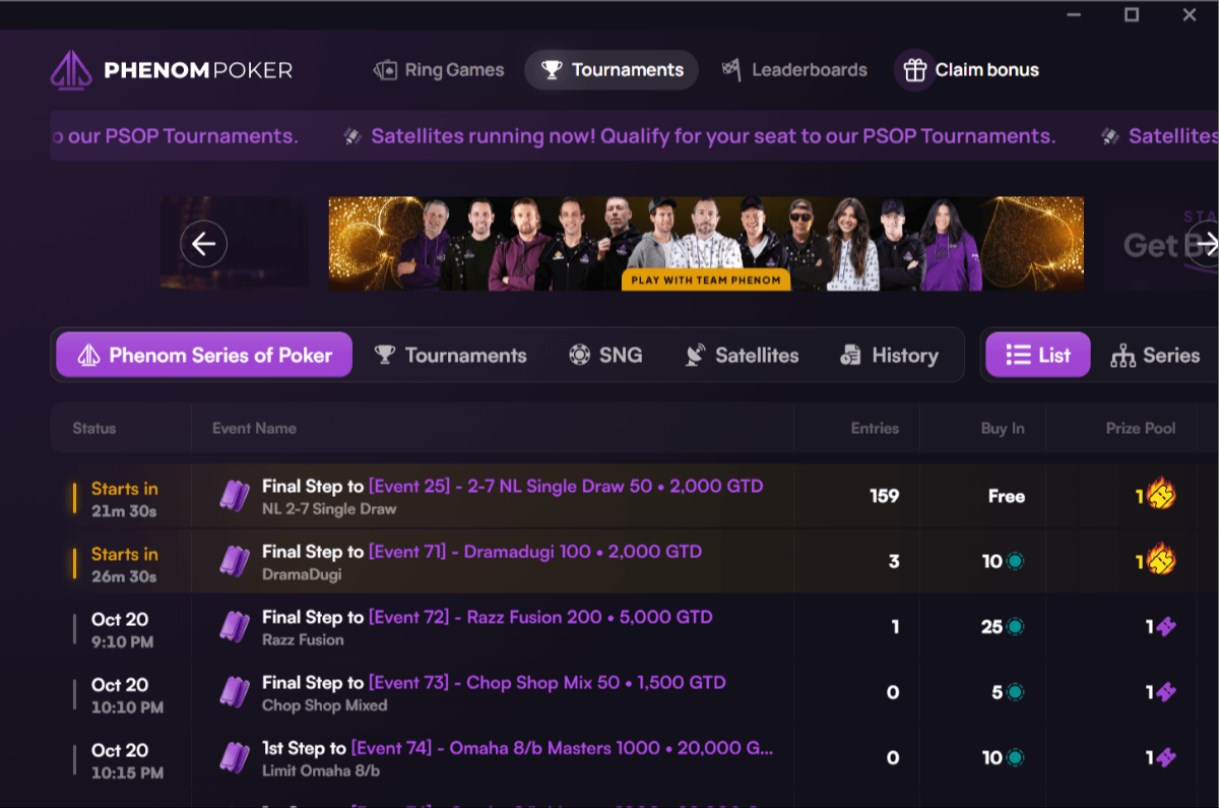Click the chip icon beside the Dramadugi buy-in
The height and width of the screenshot is (808, 1219).
pyautogui.click(x=1015, y=562)
